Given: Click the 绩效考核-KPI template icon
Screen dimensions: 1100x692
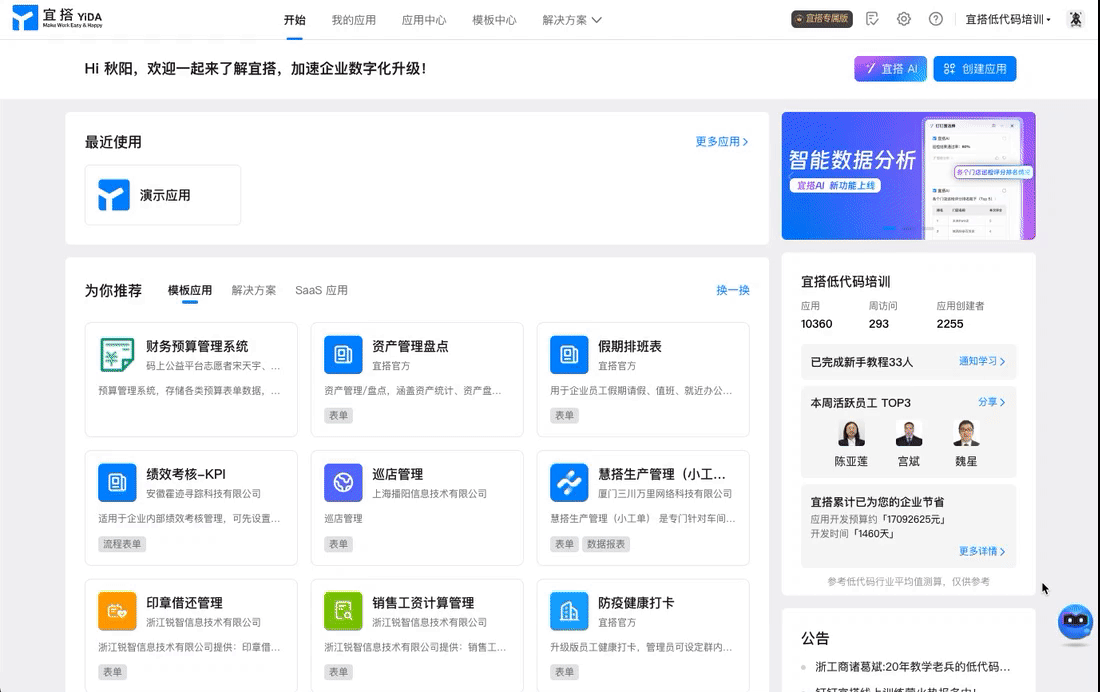Looking at the screenshot, I should click(117, 482).
